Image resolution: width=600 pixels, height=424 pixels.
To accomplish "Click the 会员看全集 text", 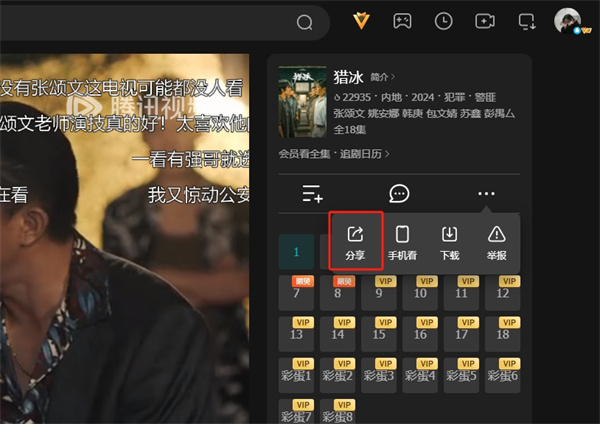I will (304, 154).
